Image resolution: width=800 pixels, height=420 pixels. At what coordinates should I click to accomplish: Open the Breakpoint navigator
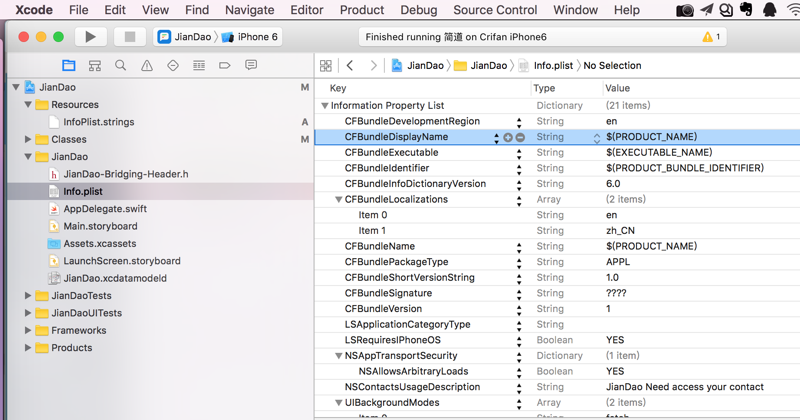click(x=224, y=65)
